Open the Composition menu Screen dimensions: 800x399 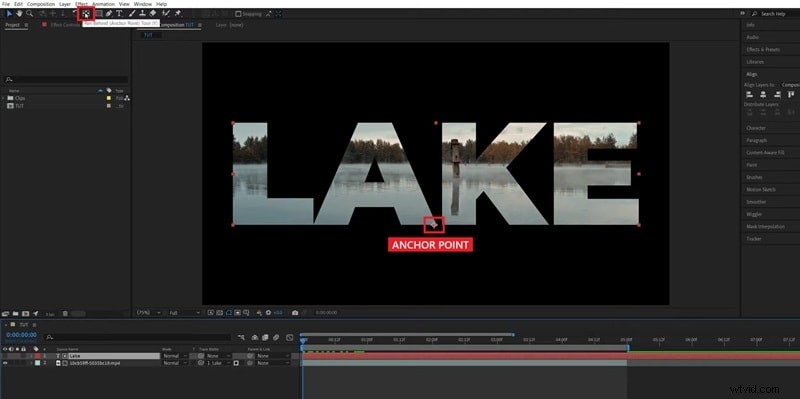coord(41,4)
